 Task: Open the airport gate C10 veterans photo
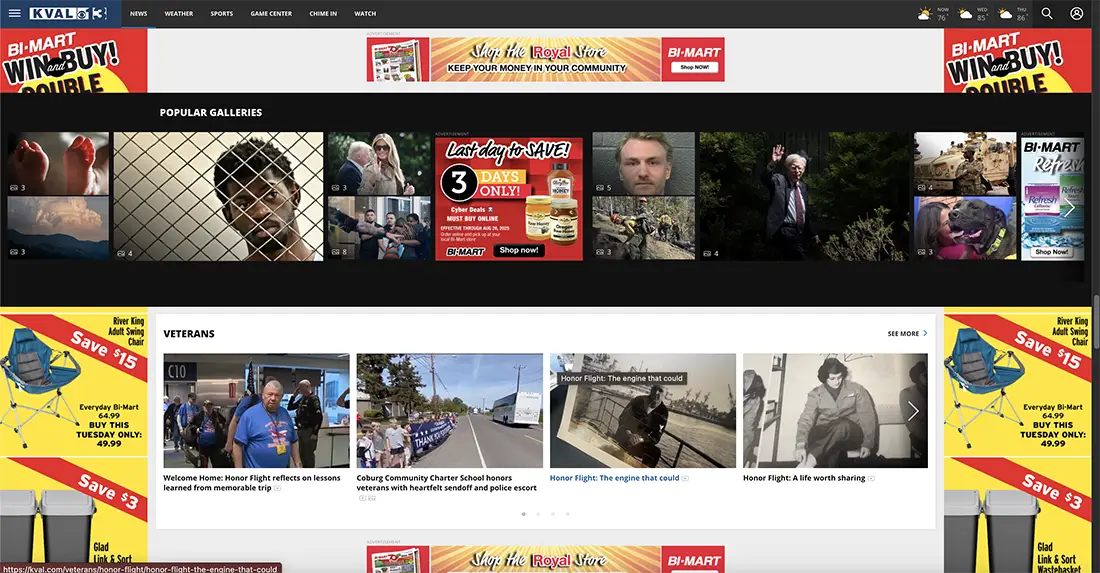[x=256, y=410]
